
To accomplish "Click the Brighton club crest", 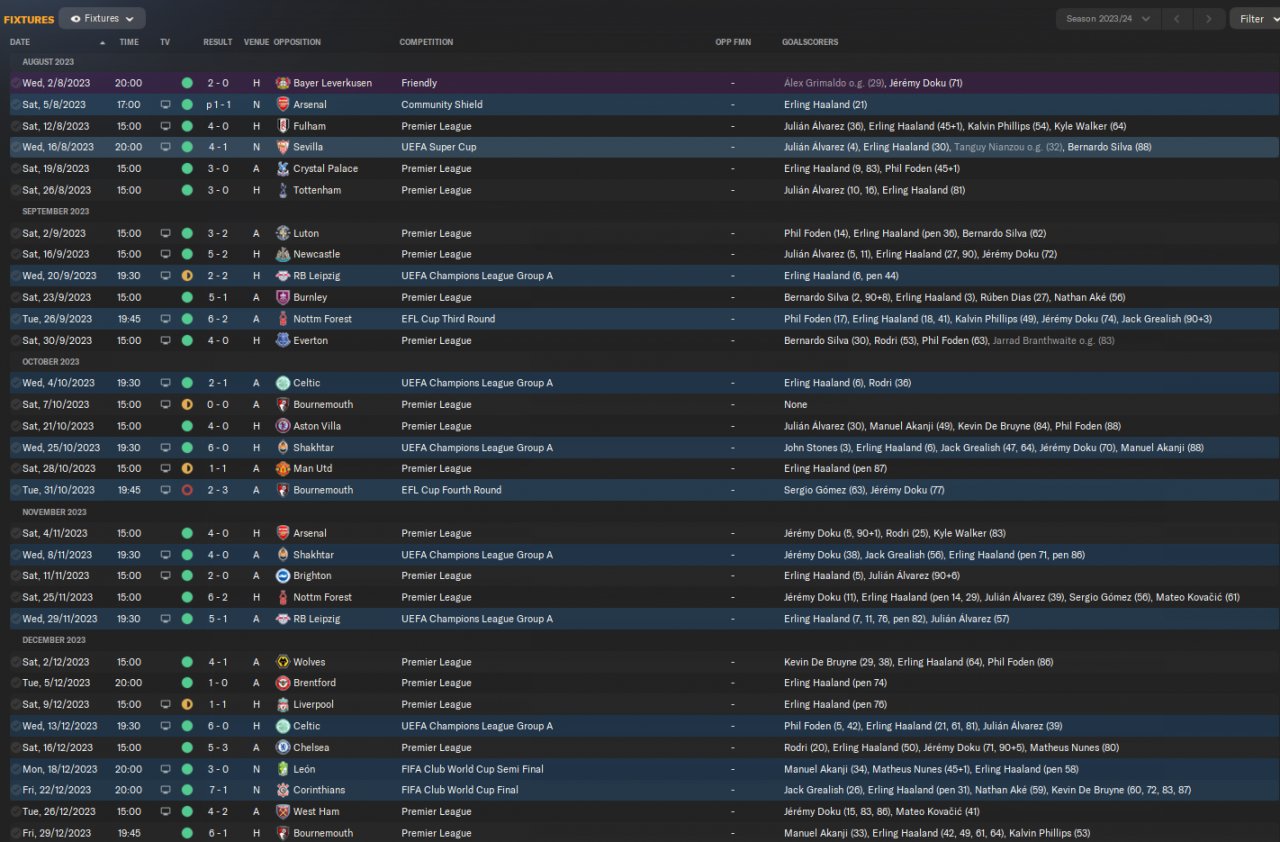I will click(x=283, y=576).
